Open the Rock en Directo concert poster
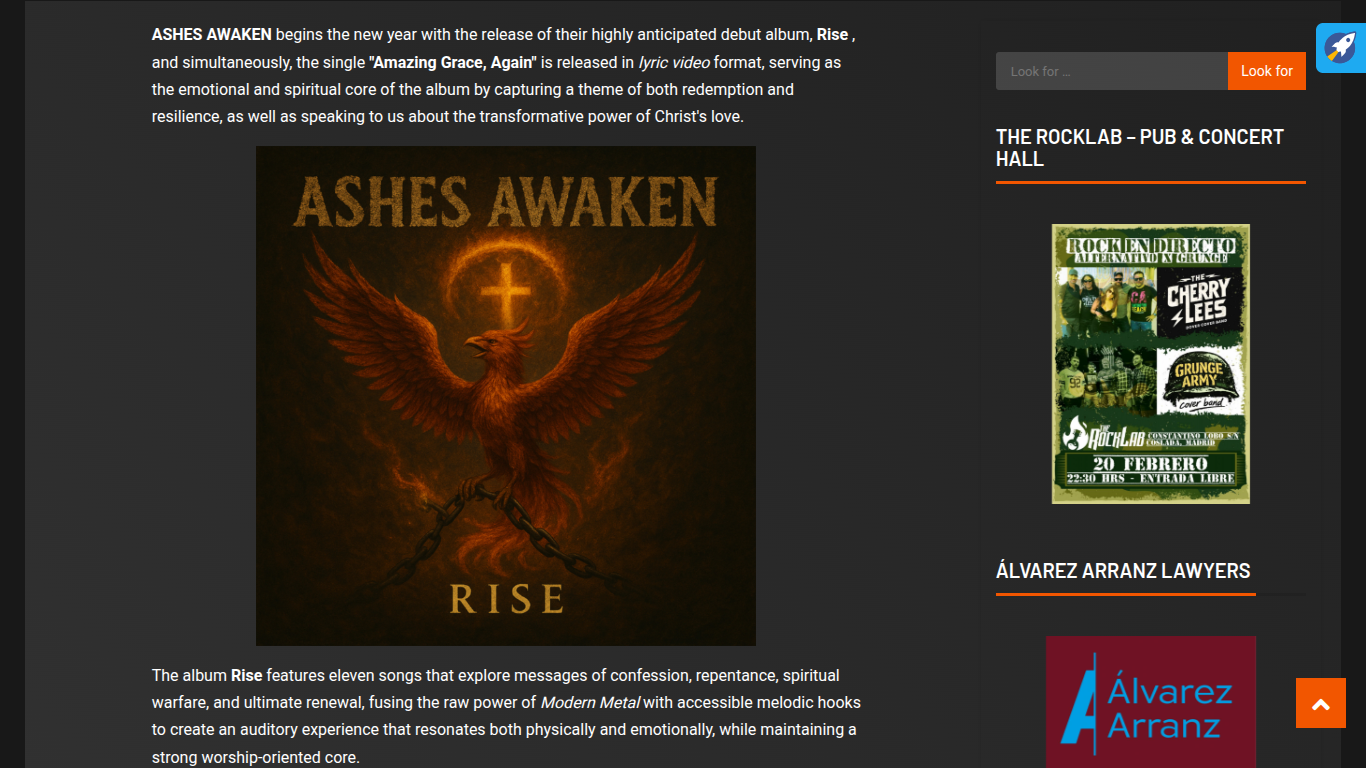The height and width of the screenshot is (768, 1366). pyautogui.click(x=1151, y=364)
